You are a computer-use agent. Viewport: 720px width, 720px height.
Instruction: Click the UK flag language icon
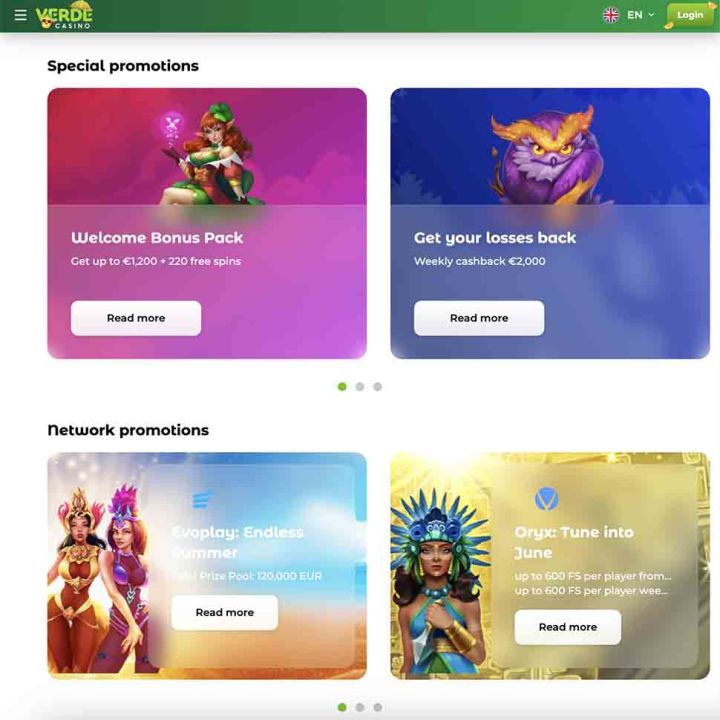tap(610, 15)
